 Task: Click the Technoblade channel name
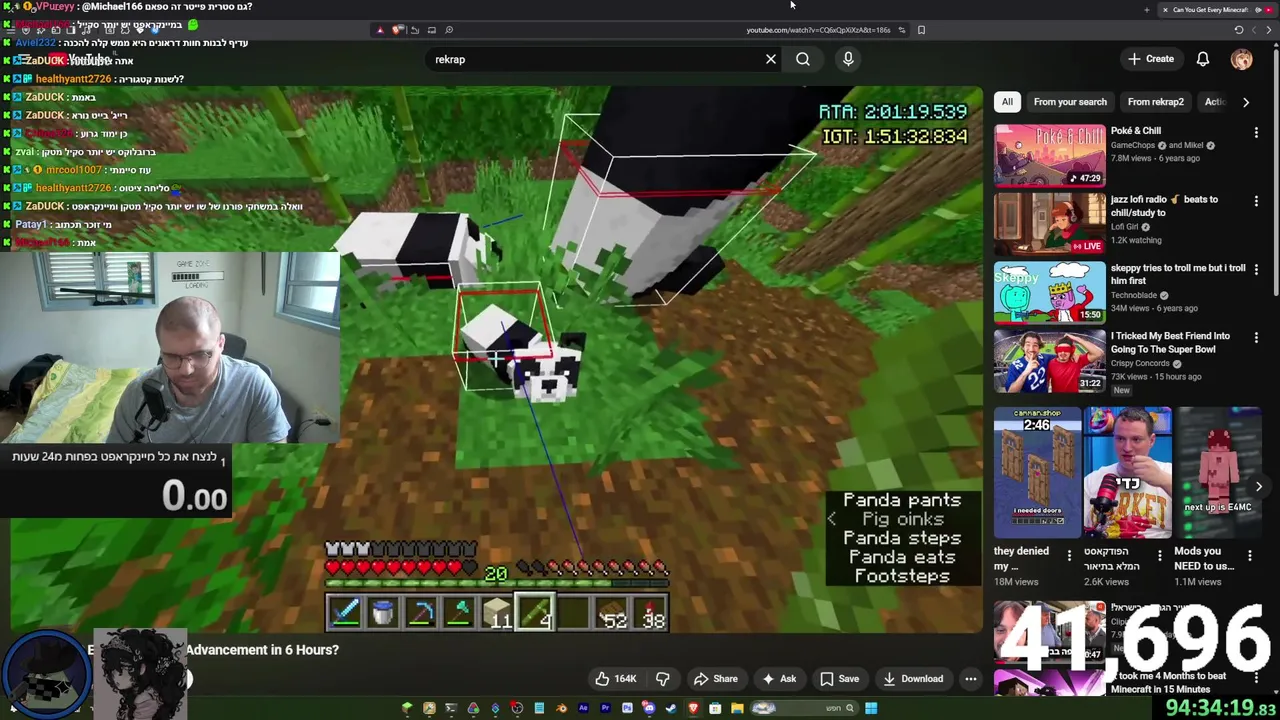pos(1135,295)
